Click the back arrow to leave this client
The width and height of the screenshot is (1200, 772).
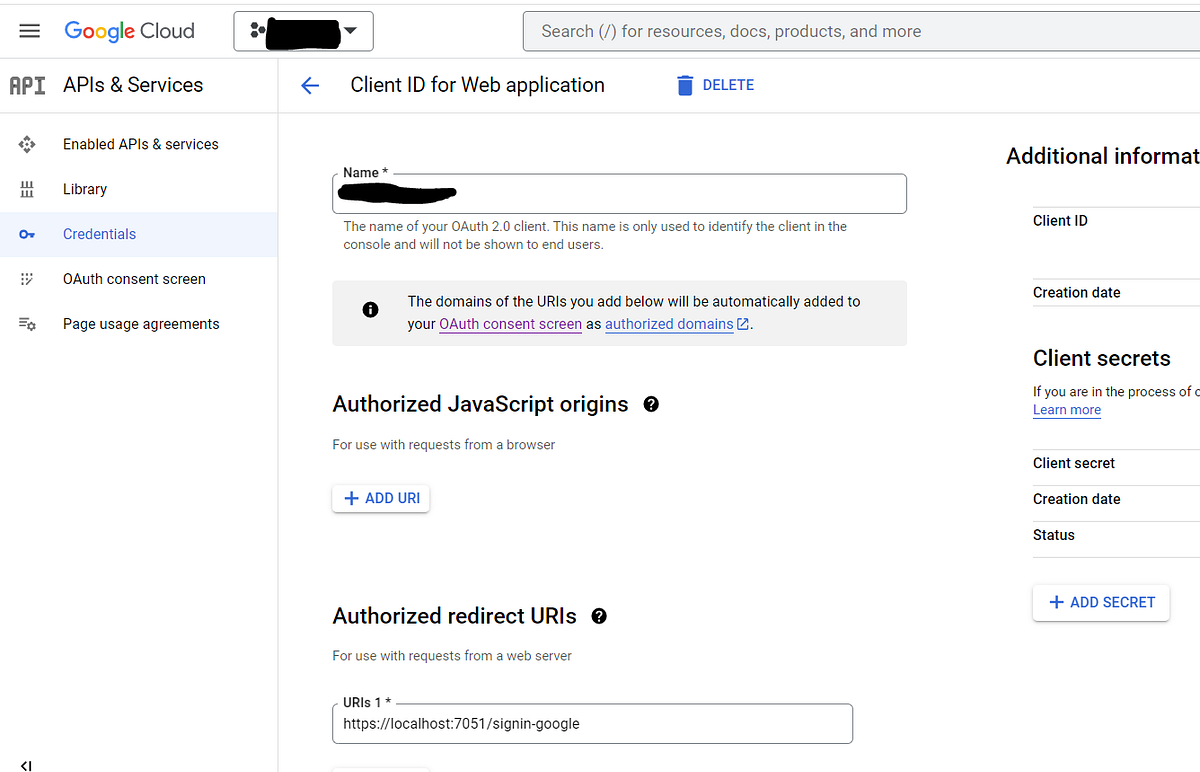point(310,85)
